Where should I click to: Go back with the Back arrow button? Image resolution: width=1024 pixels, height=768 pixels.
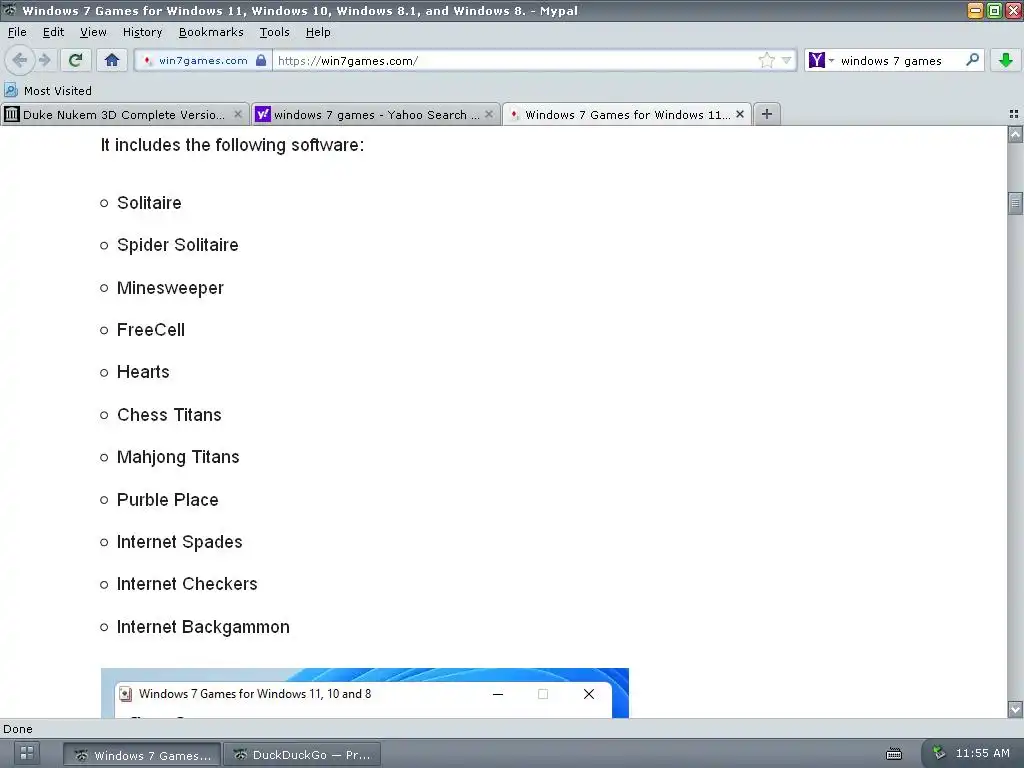[19, 60]
